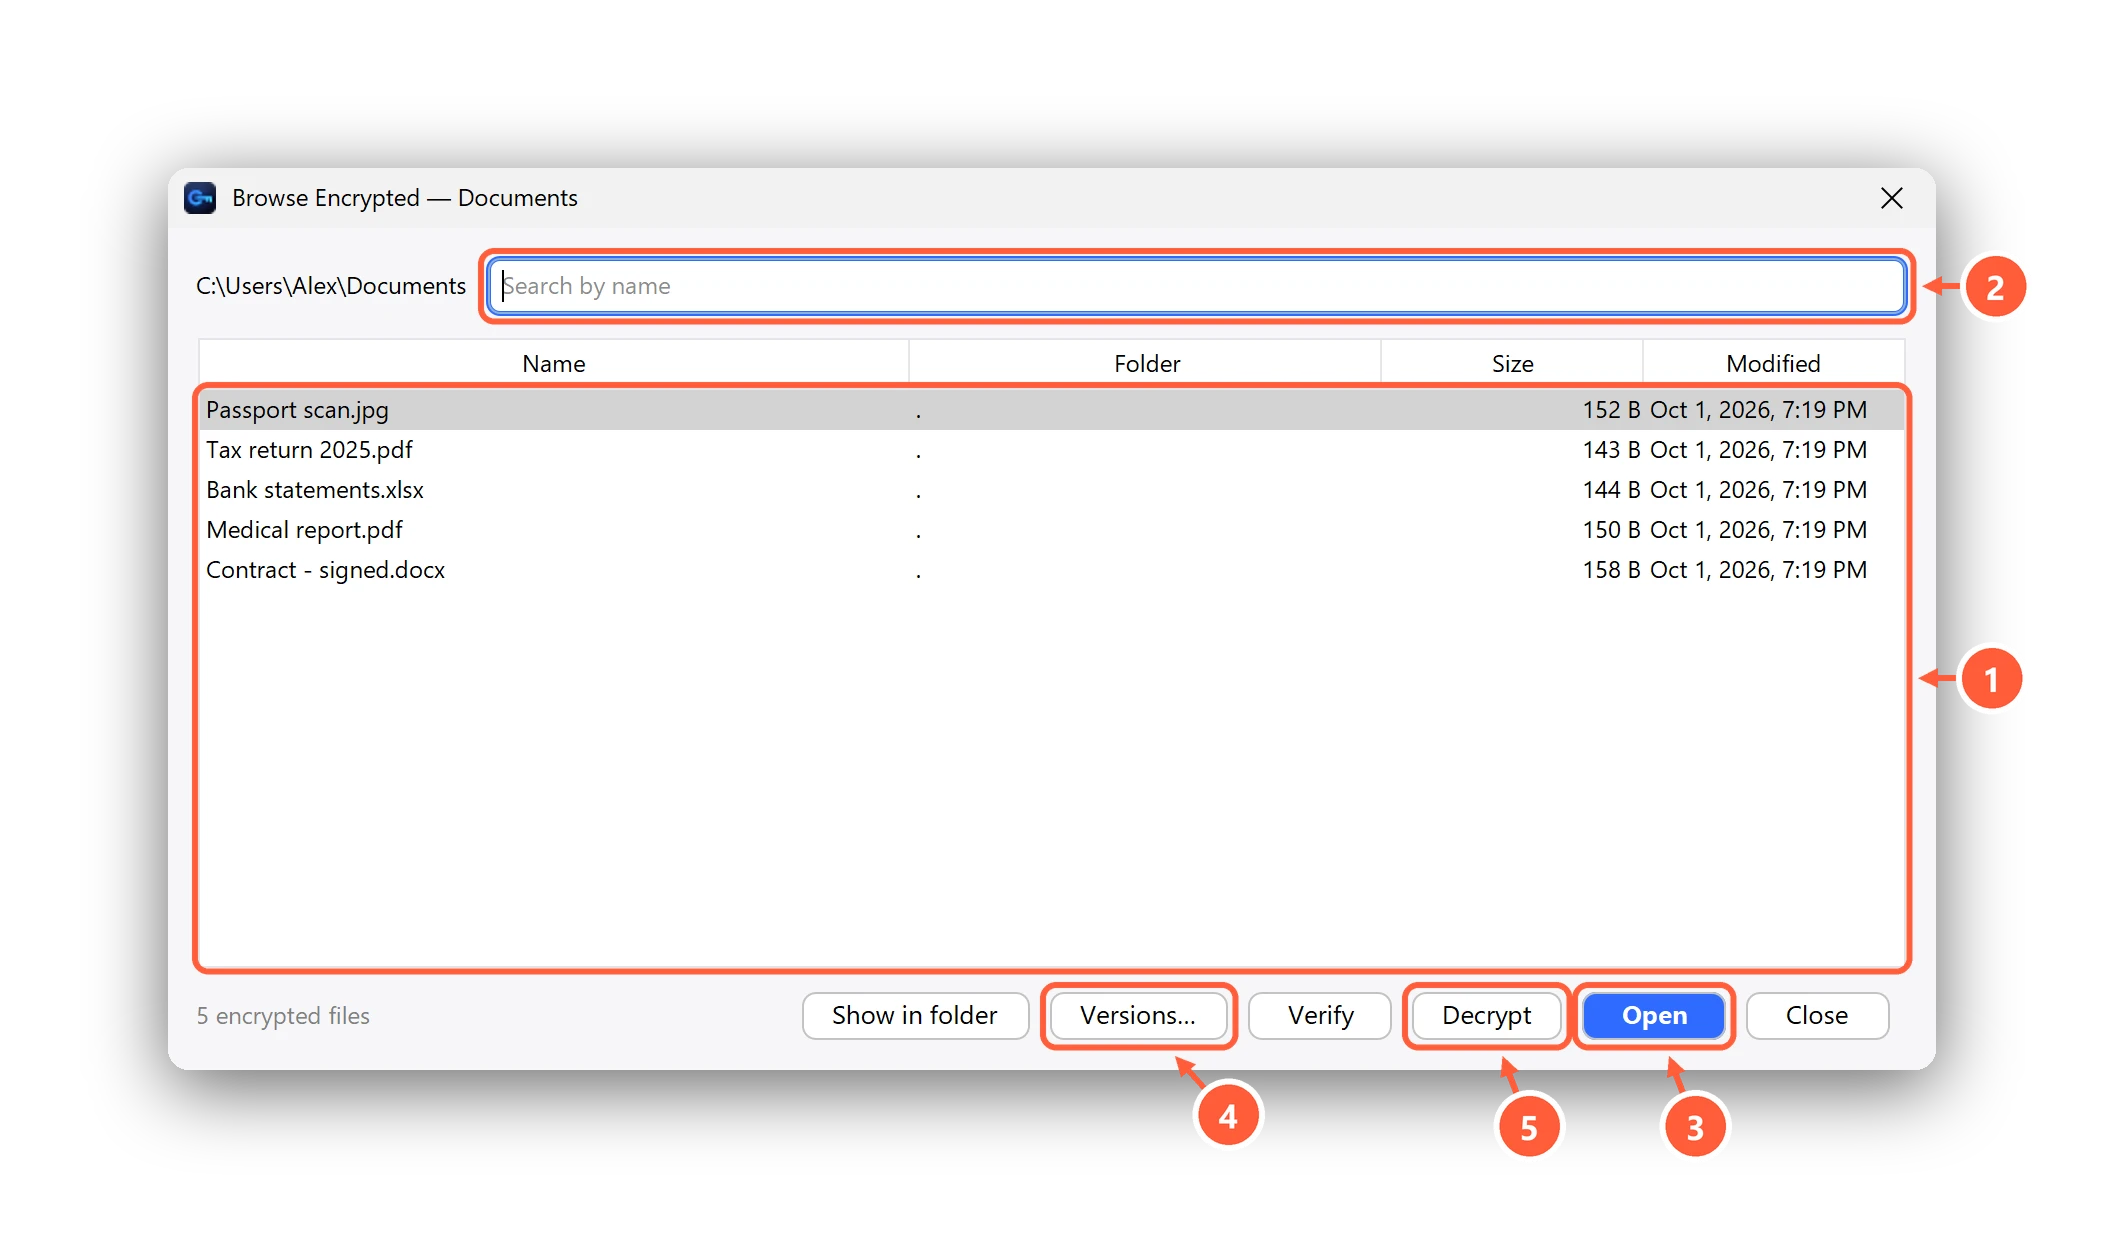Click the app icon in the title bar

coord(200,198)
